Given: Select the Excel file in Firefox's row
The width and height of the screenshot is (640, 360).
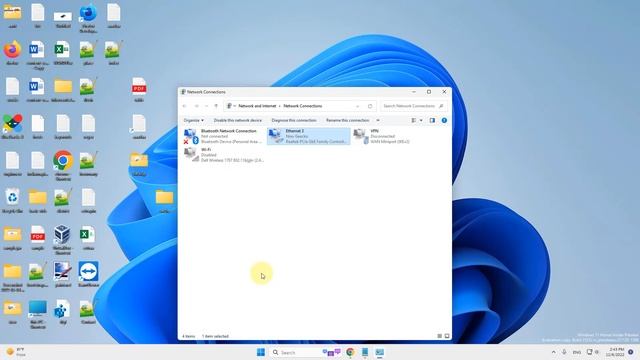Looking at the screenshot, I should point(62,53).
